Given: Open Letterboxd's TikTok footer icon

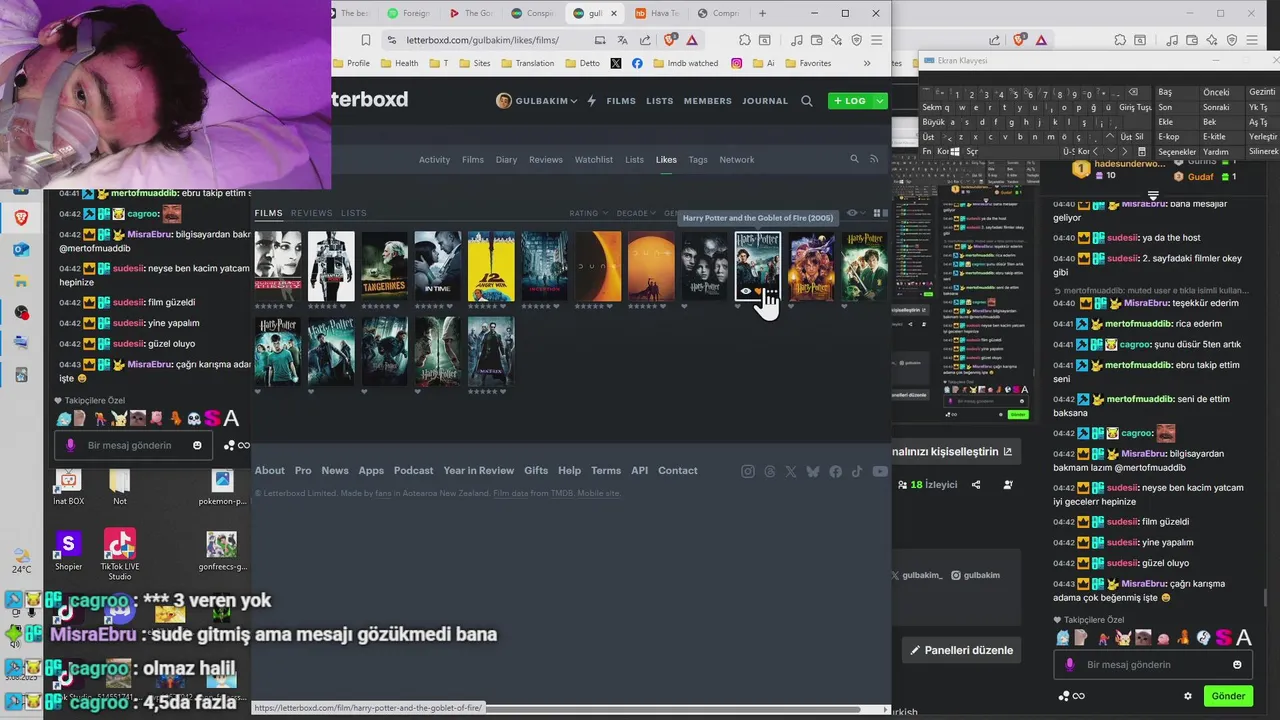Looking at the screenshot, I should point(857,471).
